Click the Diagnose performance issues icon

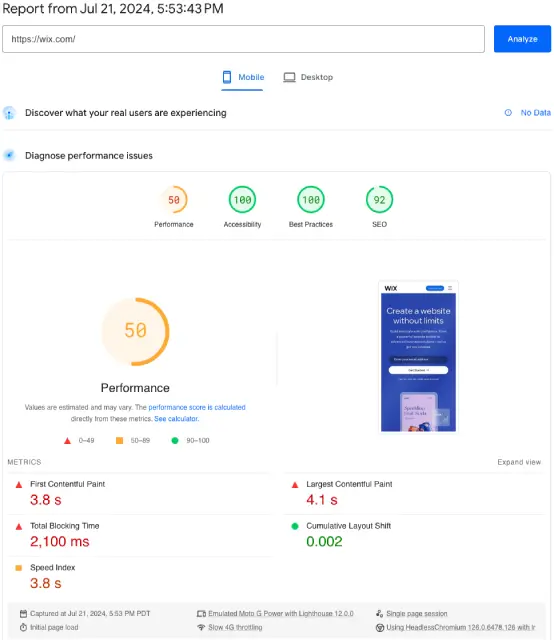9,155
